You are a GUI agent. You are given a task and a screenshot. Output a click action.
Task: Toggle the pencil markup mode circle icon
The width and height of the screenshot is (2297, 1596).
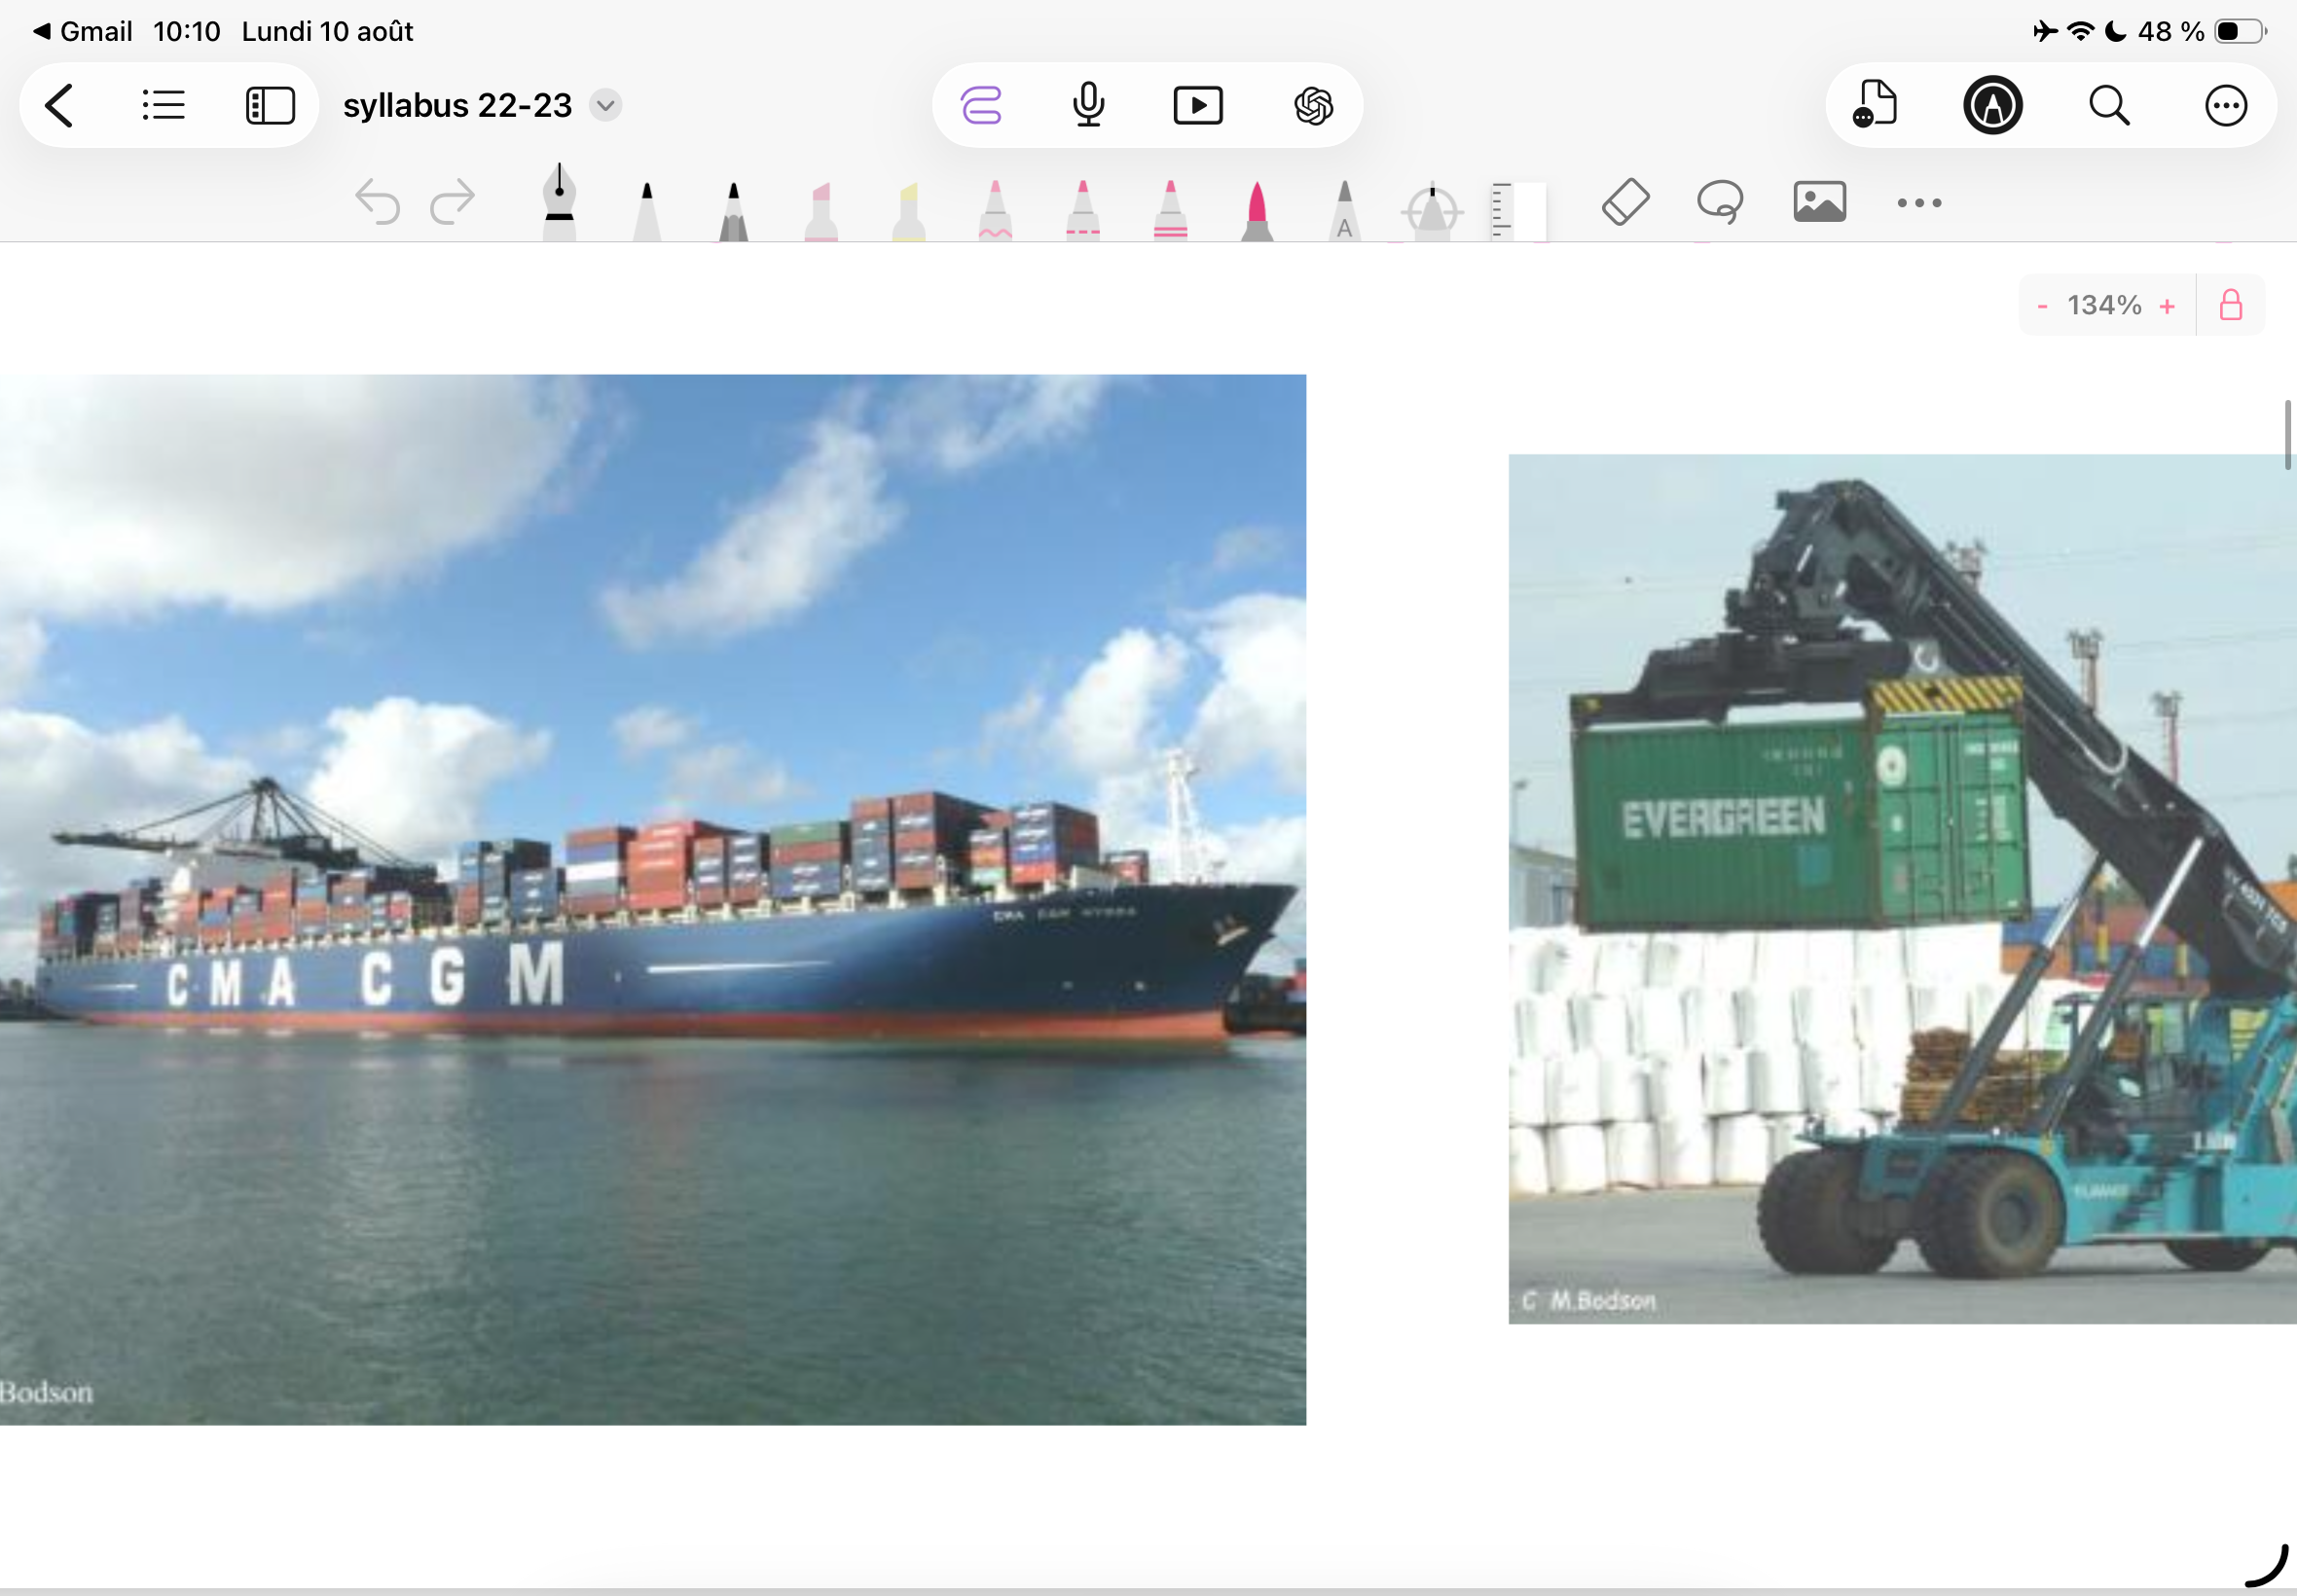pyautogui.click(x=1993, y=105)
